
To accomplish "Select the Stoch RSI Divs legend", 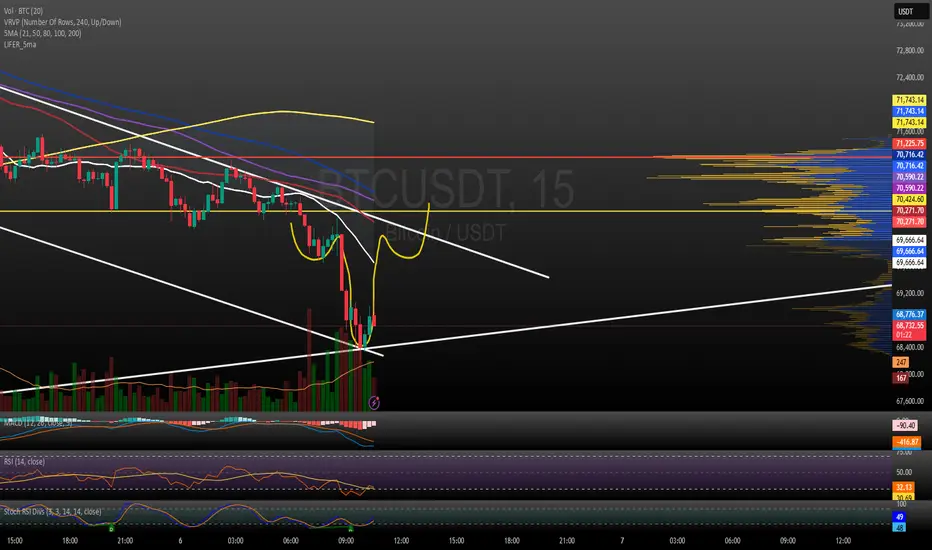I will (x=52, y=511).
